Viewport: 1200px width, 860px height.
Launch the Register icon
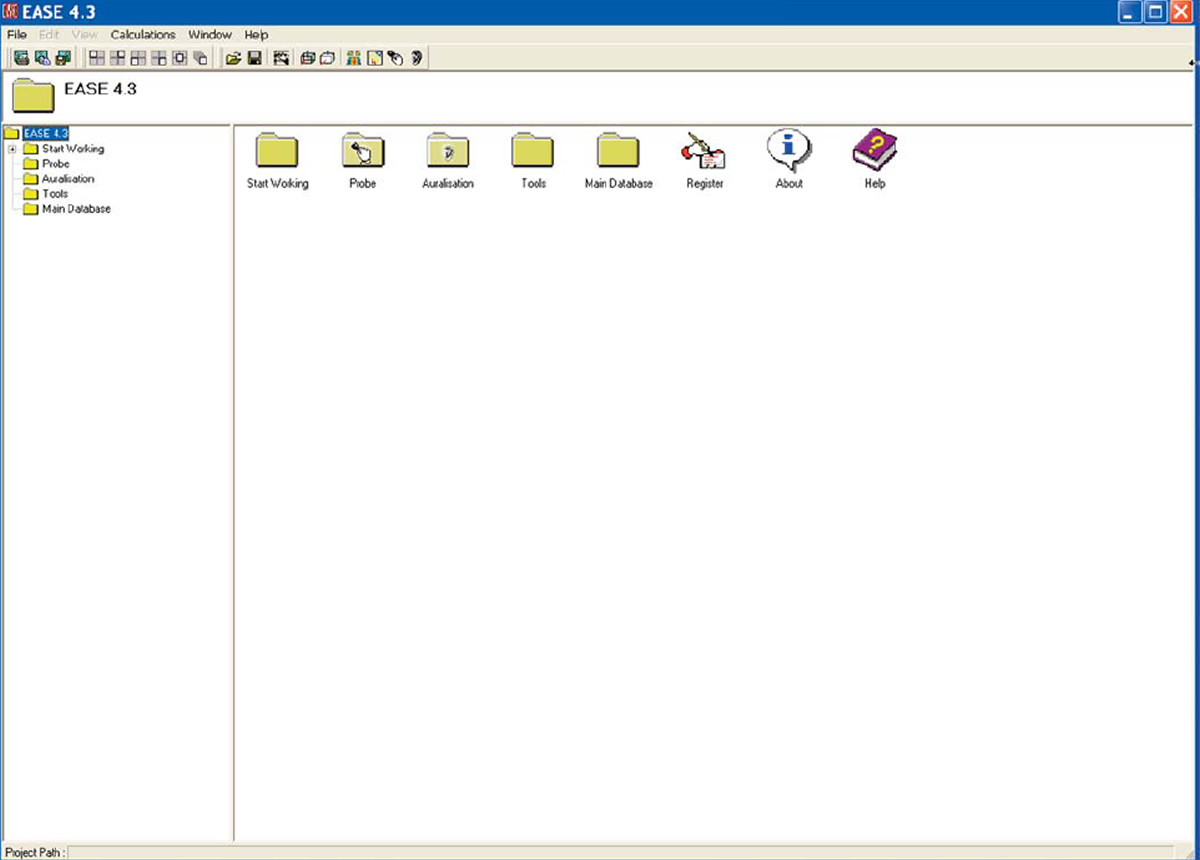[704, 151]
